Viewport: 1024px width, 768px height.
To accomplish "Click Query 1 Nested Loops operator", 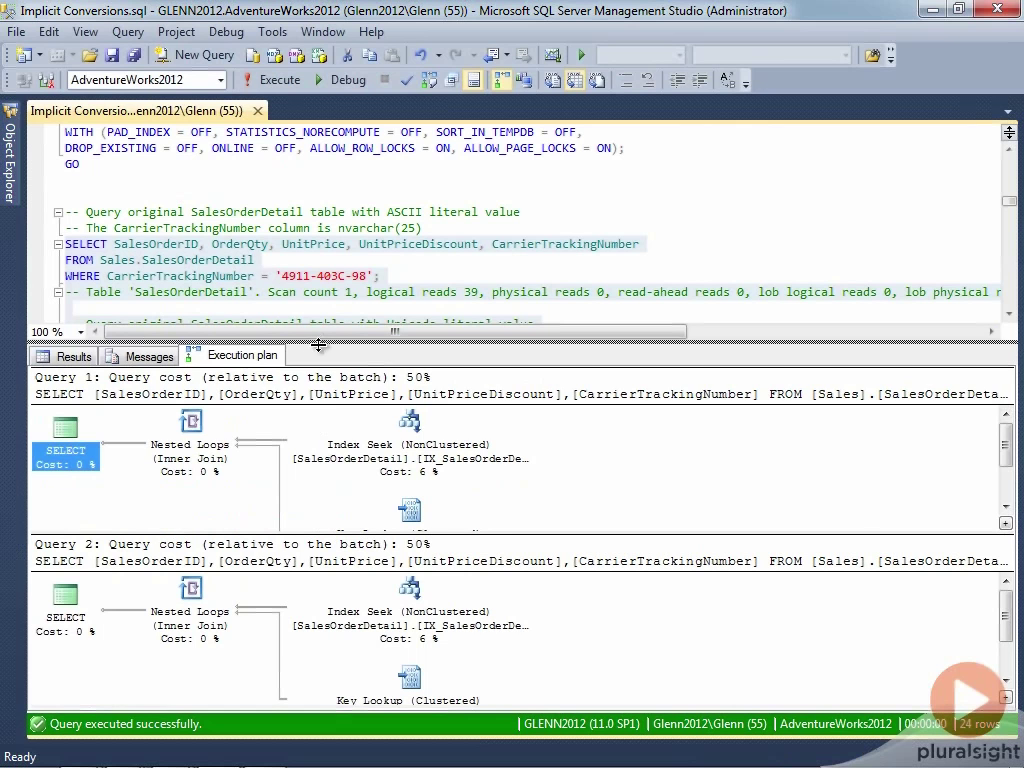I will pos(190,443).
